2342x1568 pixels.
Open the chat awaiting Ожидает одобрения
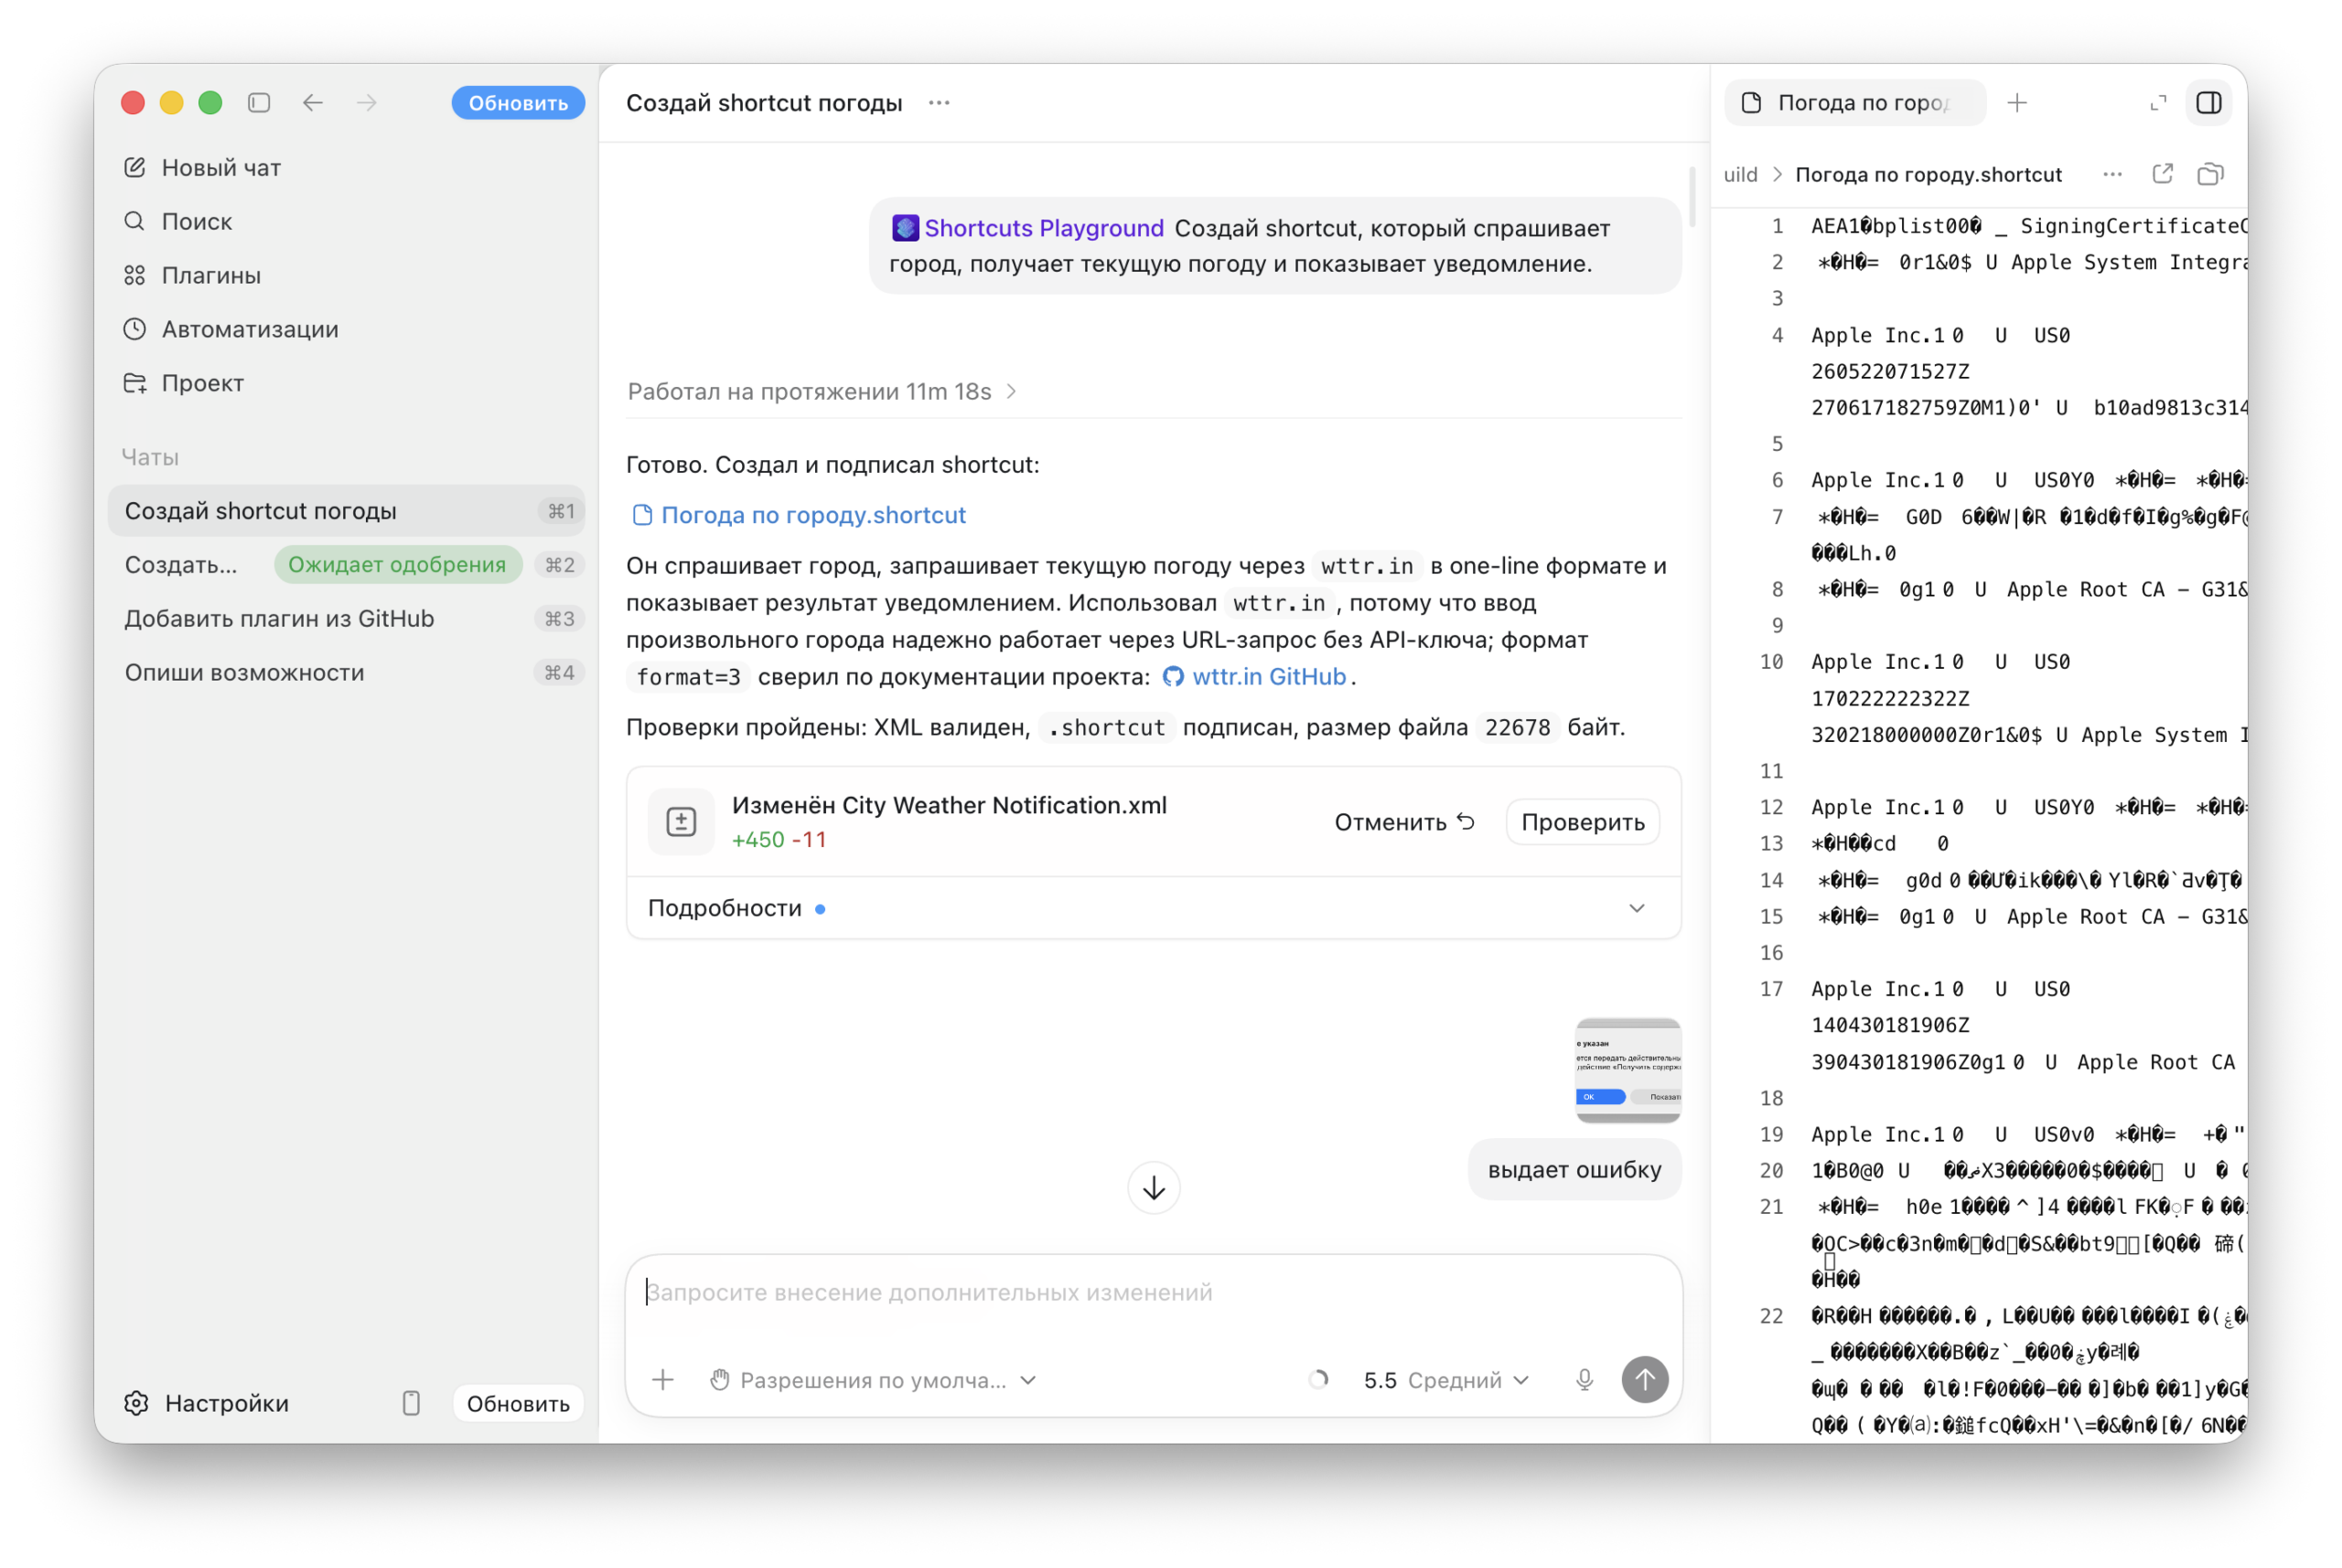pos(346,565)
